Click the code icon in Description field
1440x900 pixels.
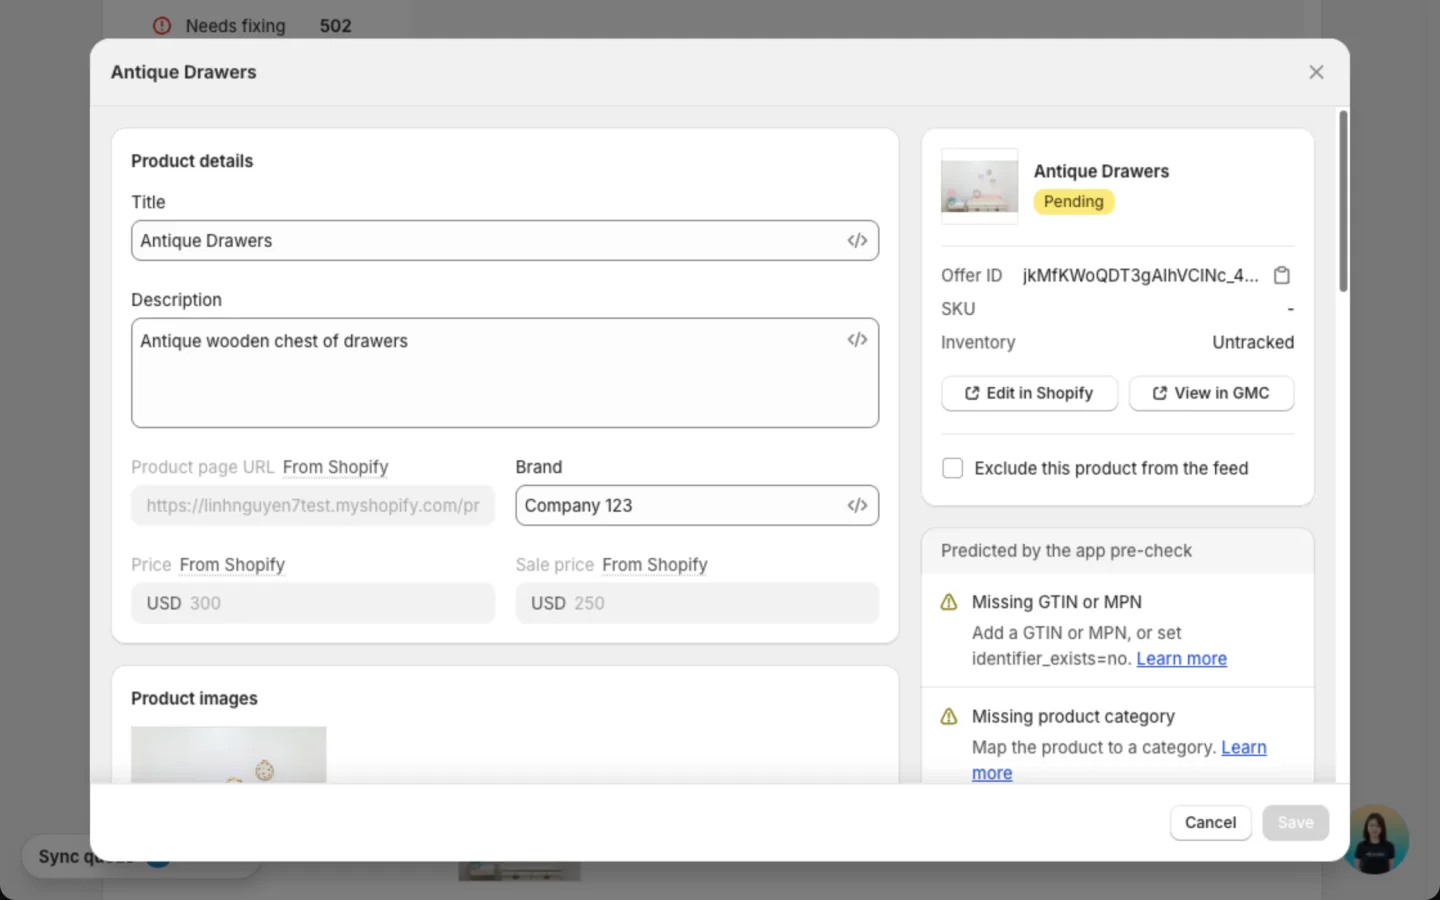(x=857, y=340)
